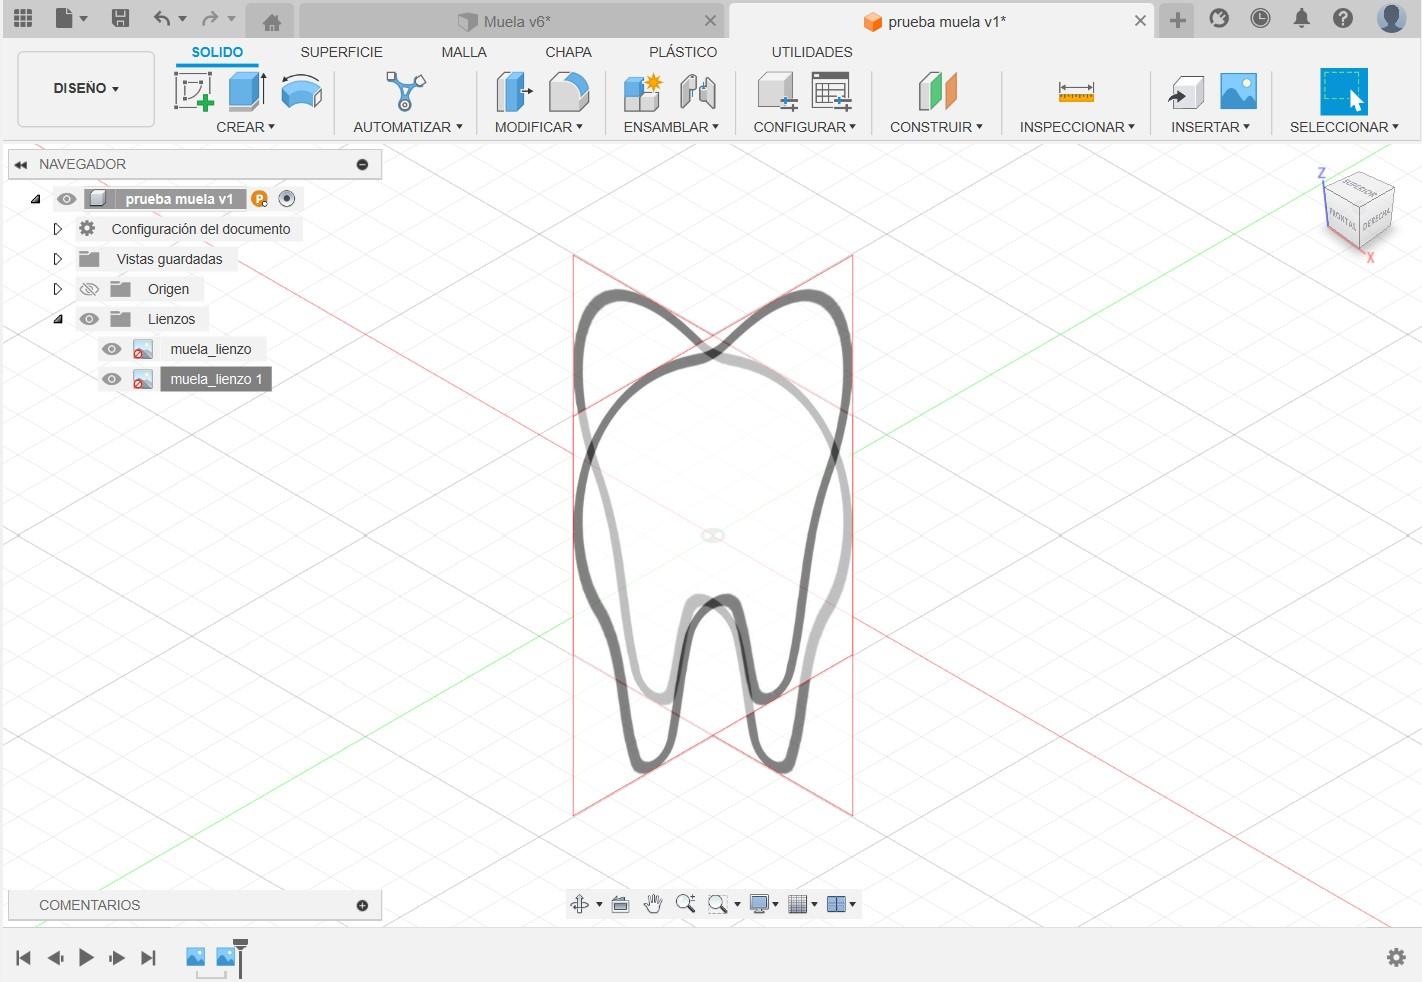Open the ENSAMBLAR dropdown menu
Screen dimensions: 1422x982
[670, 127]
